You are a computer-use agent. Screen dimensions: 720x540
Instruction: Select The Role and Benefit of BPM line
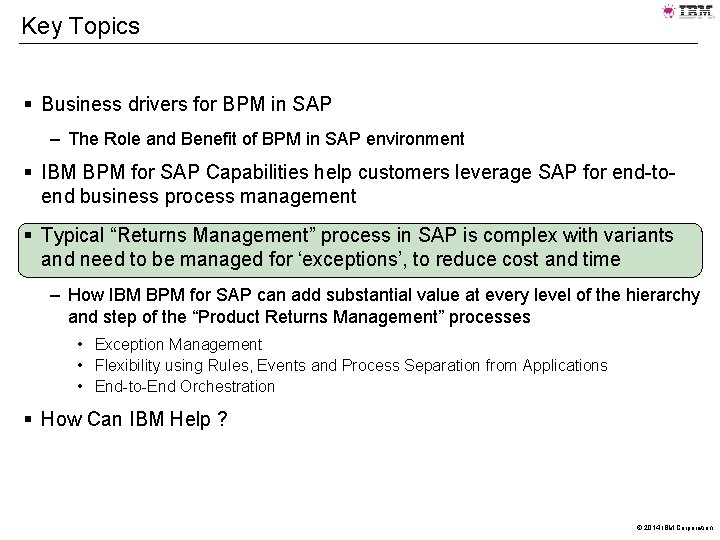(266, 139)
